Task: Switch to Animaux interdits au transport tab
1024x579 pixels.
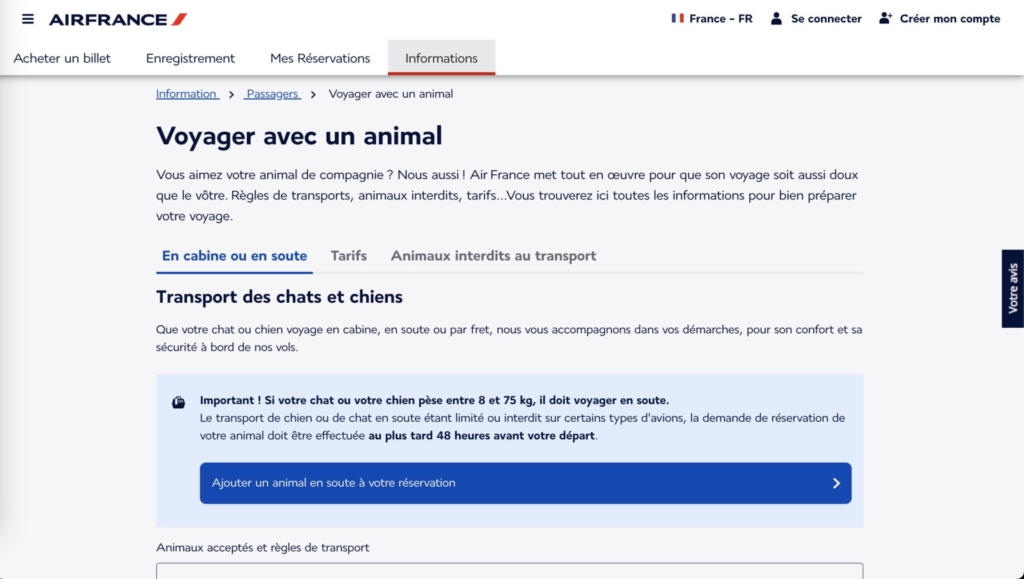Action: (493, 256)
